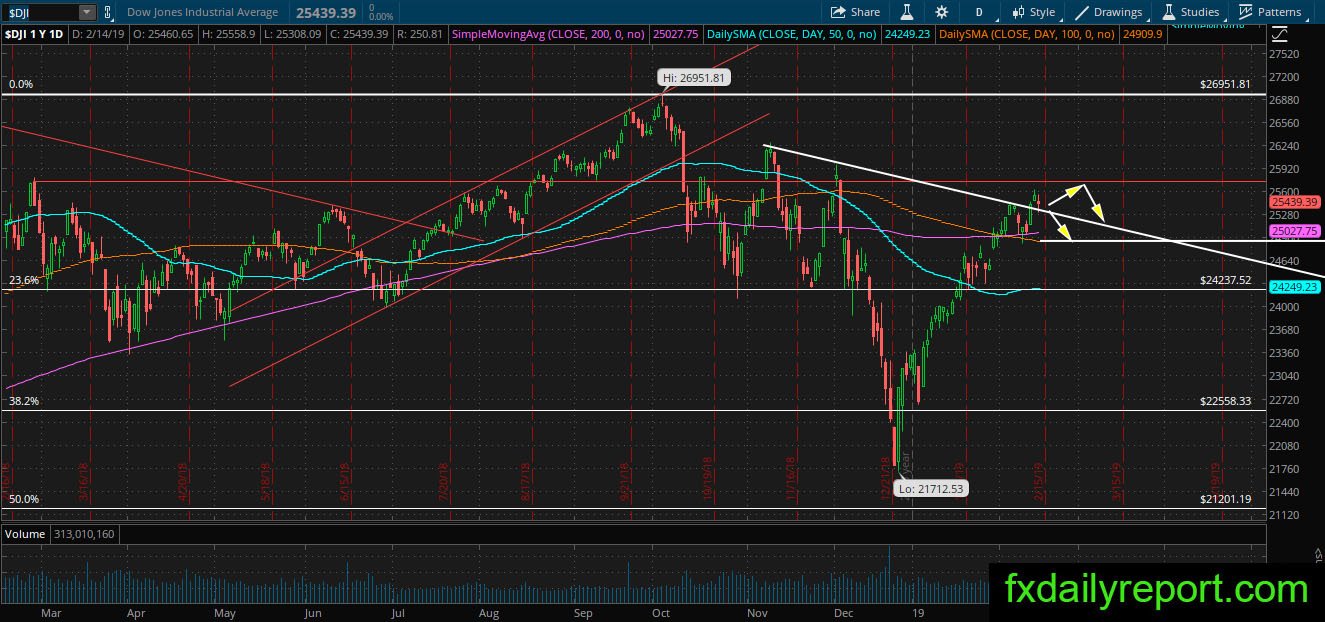This screenshot has height=622, width=1325.
Task: Click the volume value 313,010,160
Action: [84, 534]
